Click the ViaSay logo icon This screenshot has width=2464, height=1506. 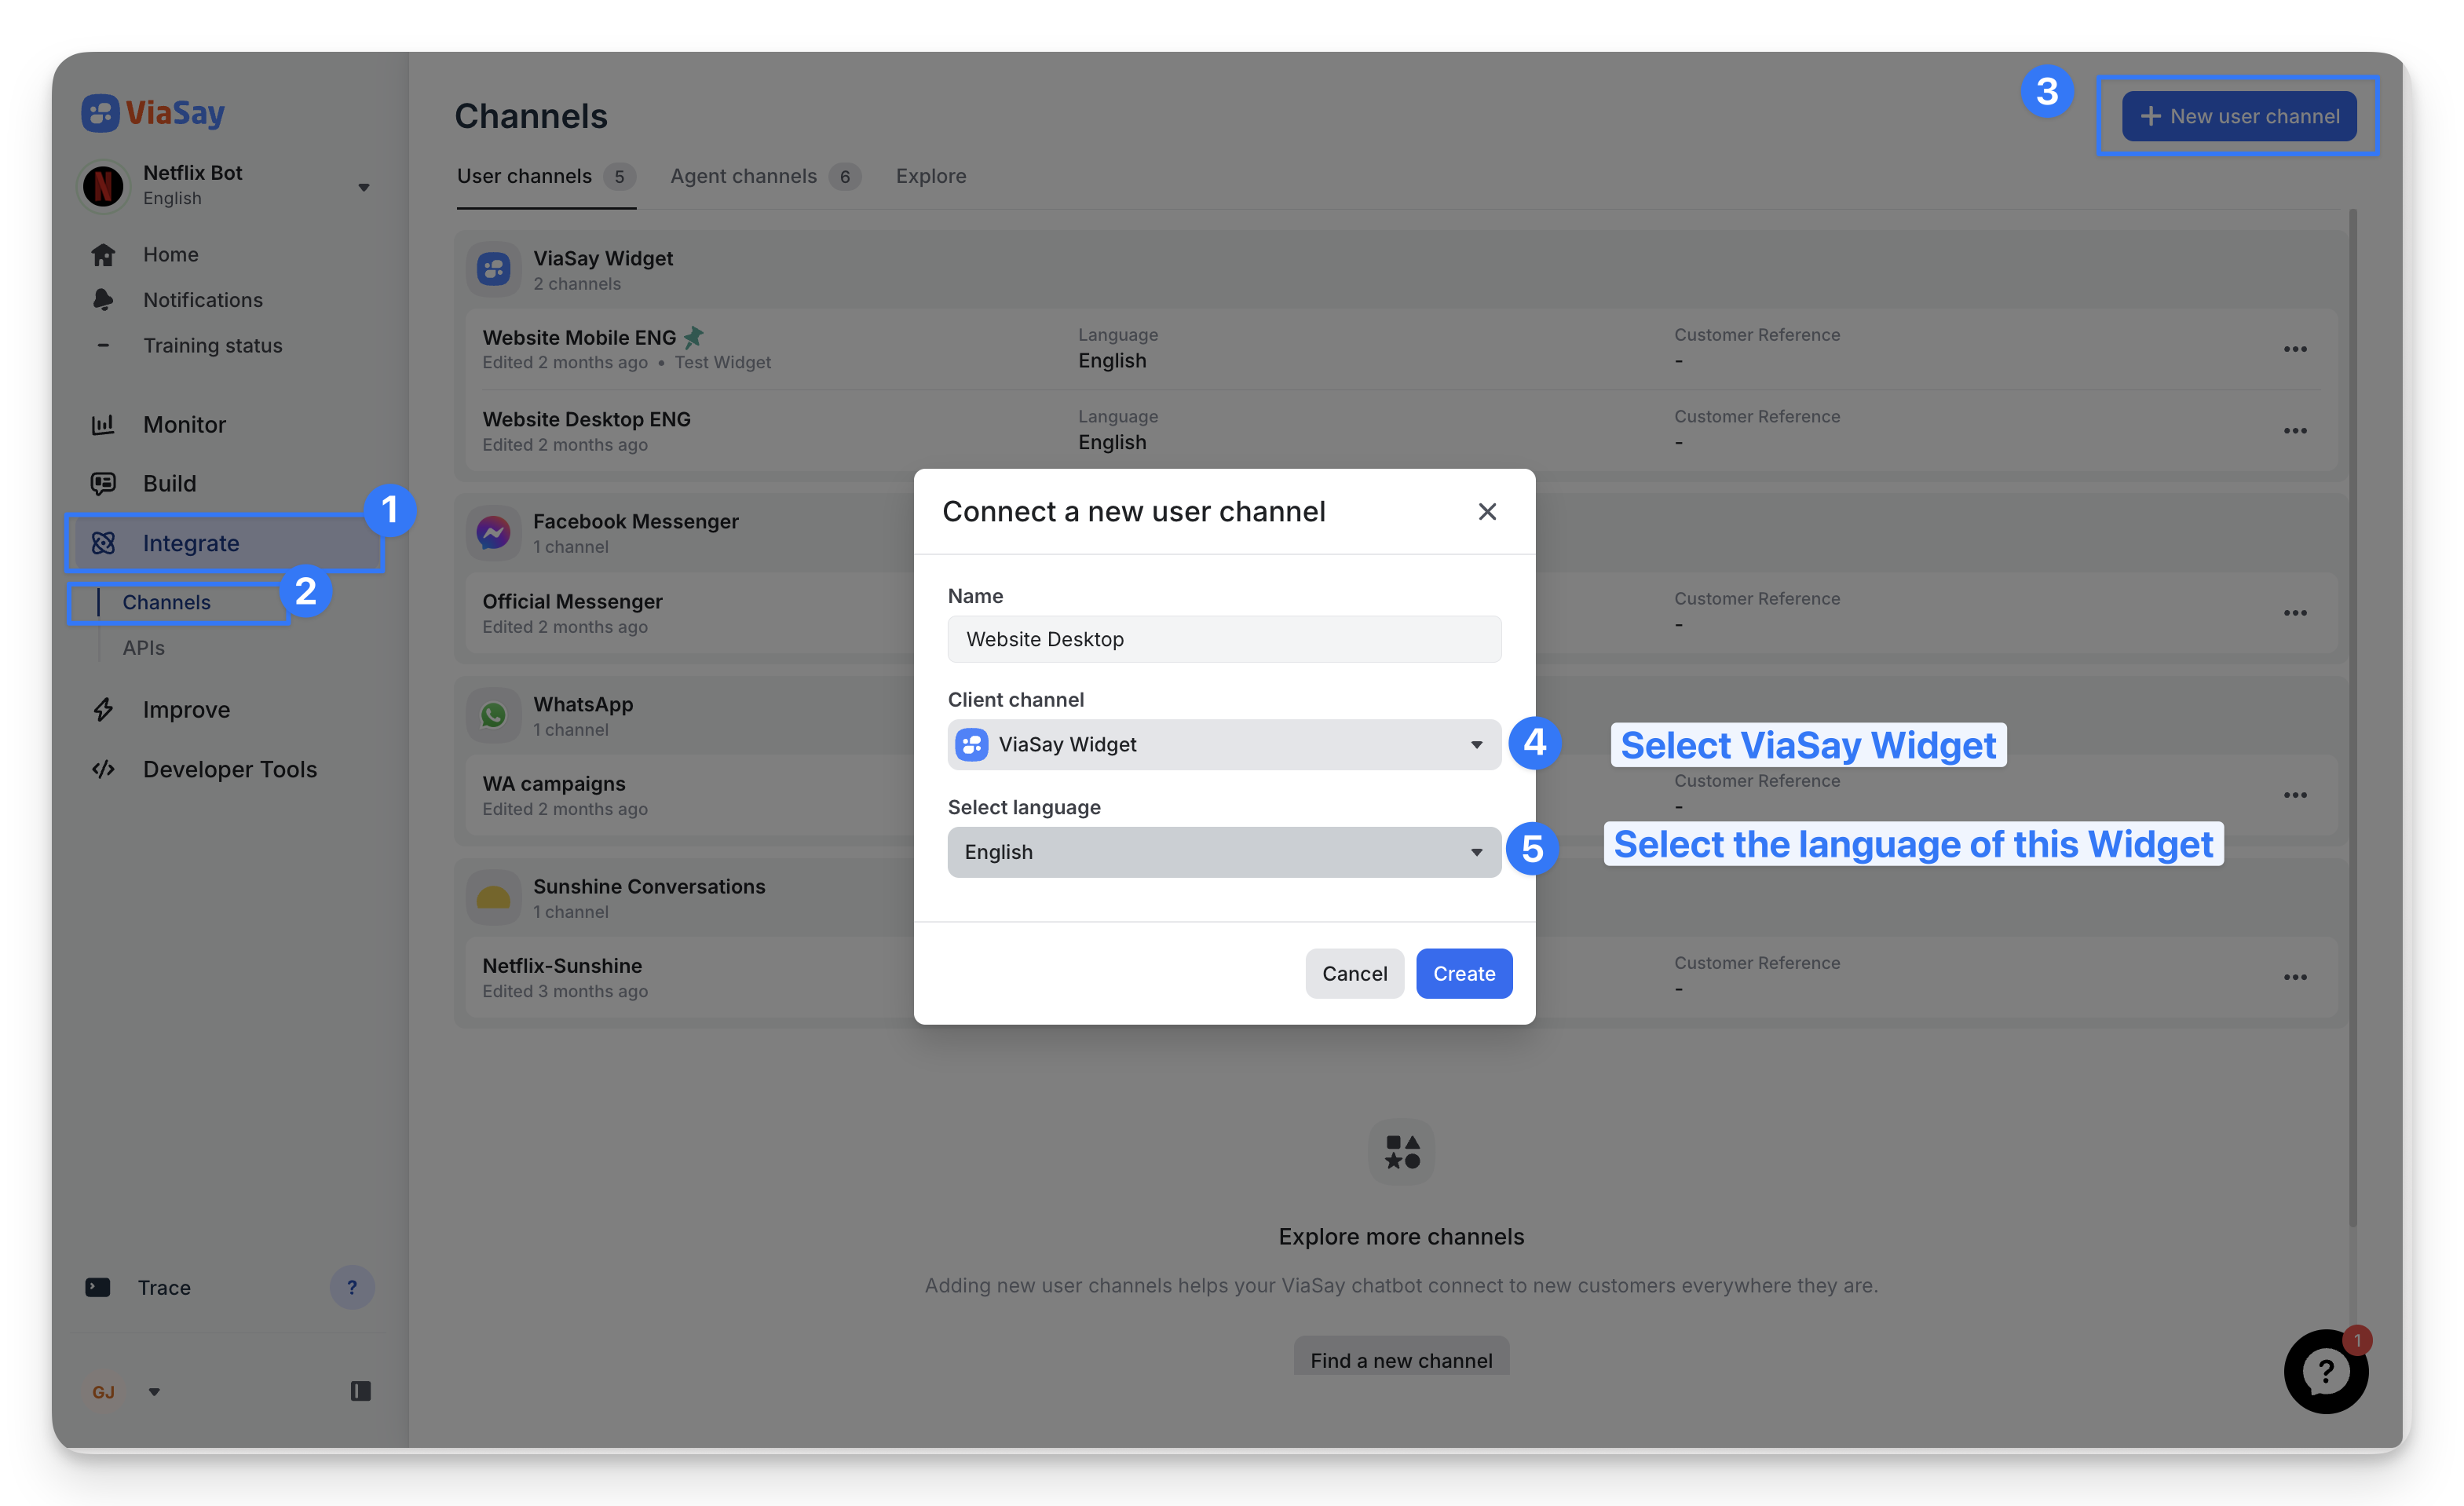(x=100, y=113)
